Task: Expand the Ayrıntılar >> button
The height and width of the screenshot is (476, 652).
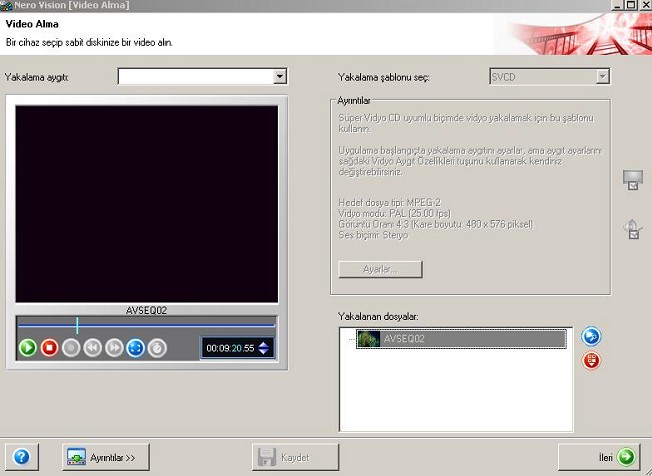Action: pyautogui.click(x=106, y=457)
